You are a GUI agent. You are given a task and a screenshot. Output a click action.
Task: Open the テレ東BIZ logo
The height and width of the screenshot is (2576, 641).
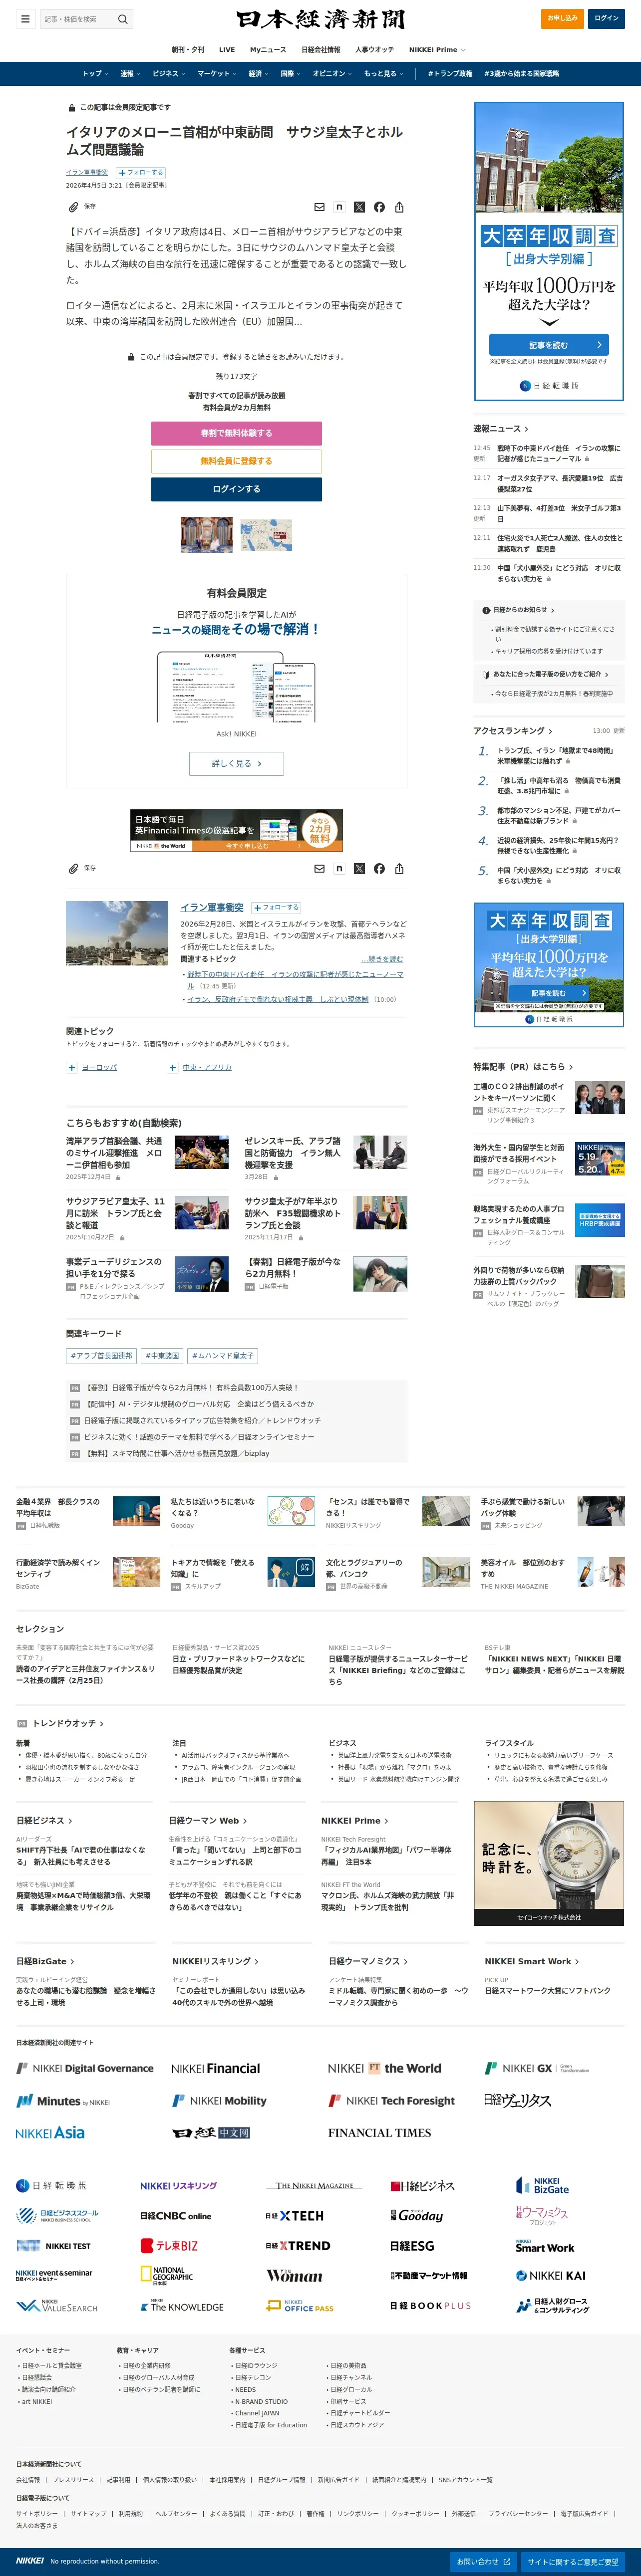tap(169, 2245)
